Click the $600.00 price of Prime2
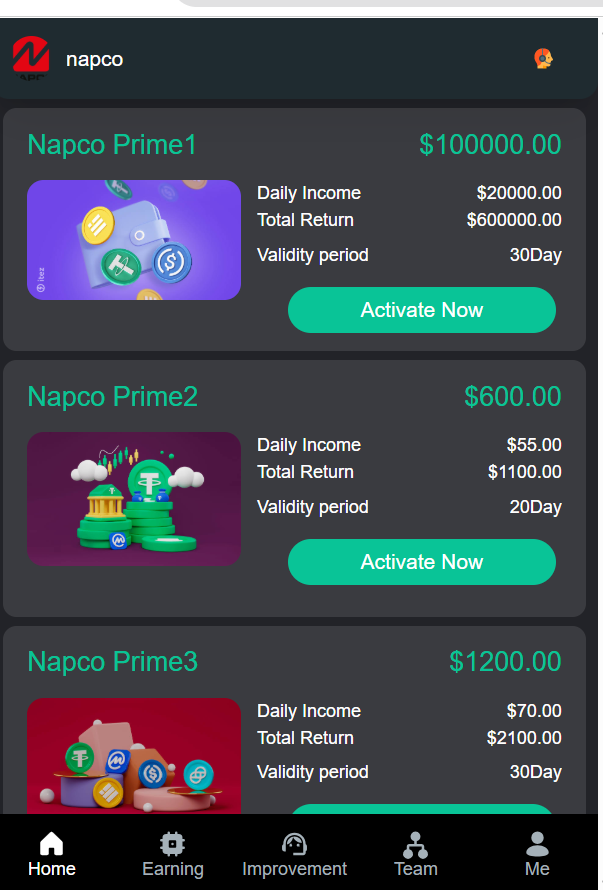 (x=512, y=397)
